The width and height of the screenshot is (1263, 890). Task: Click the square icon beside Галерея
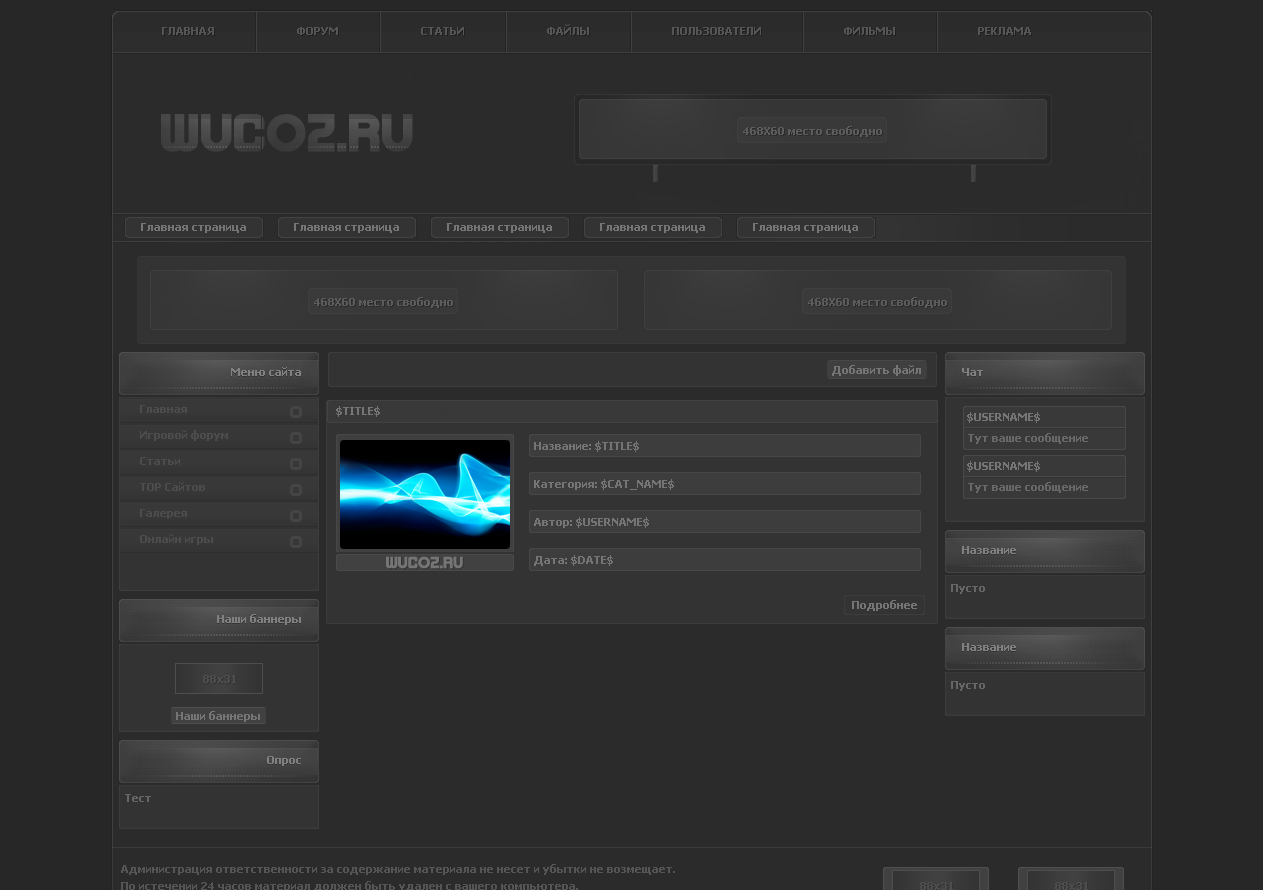296,516
